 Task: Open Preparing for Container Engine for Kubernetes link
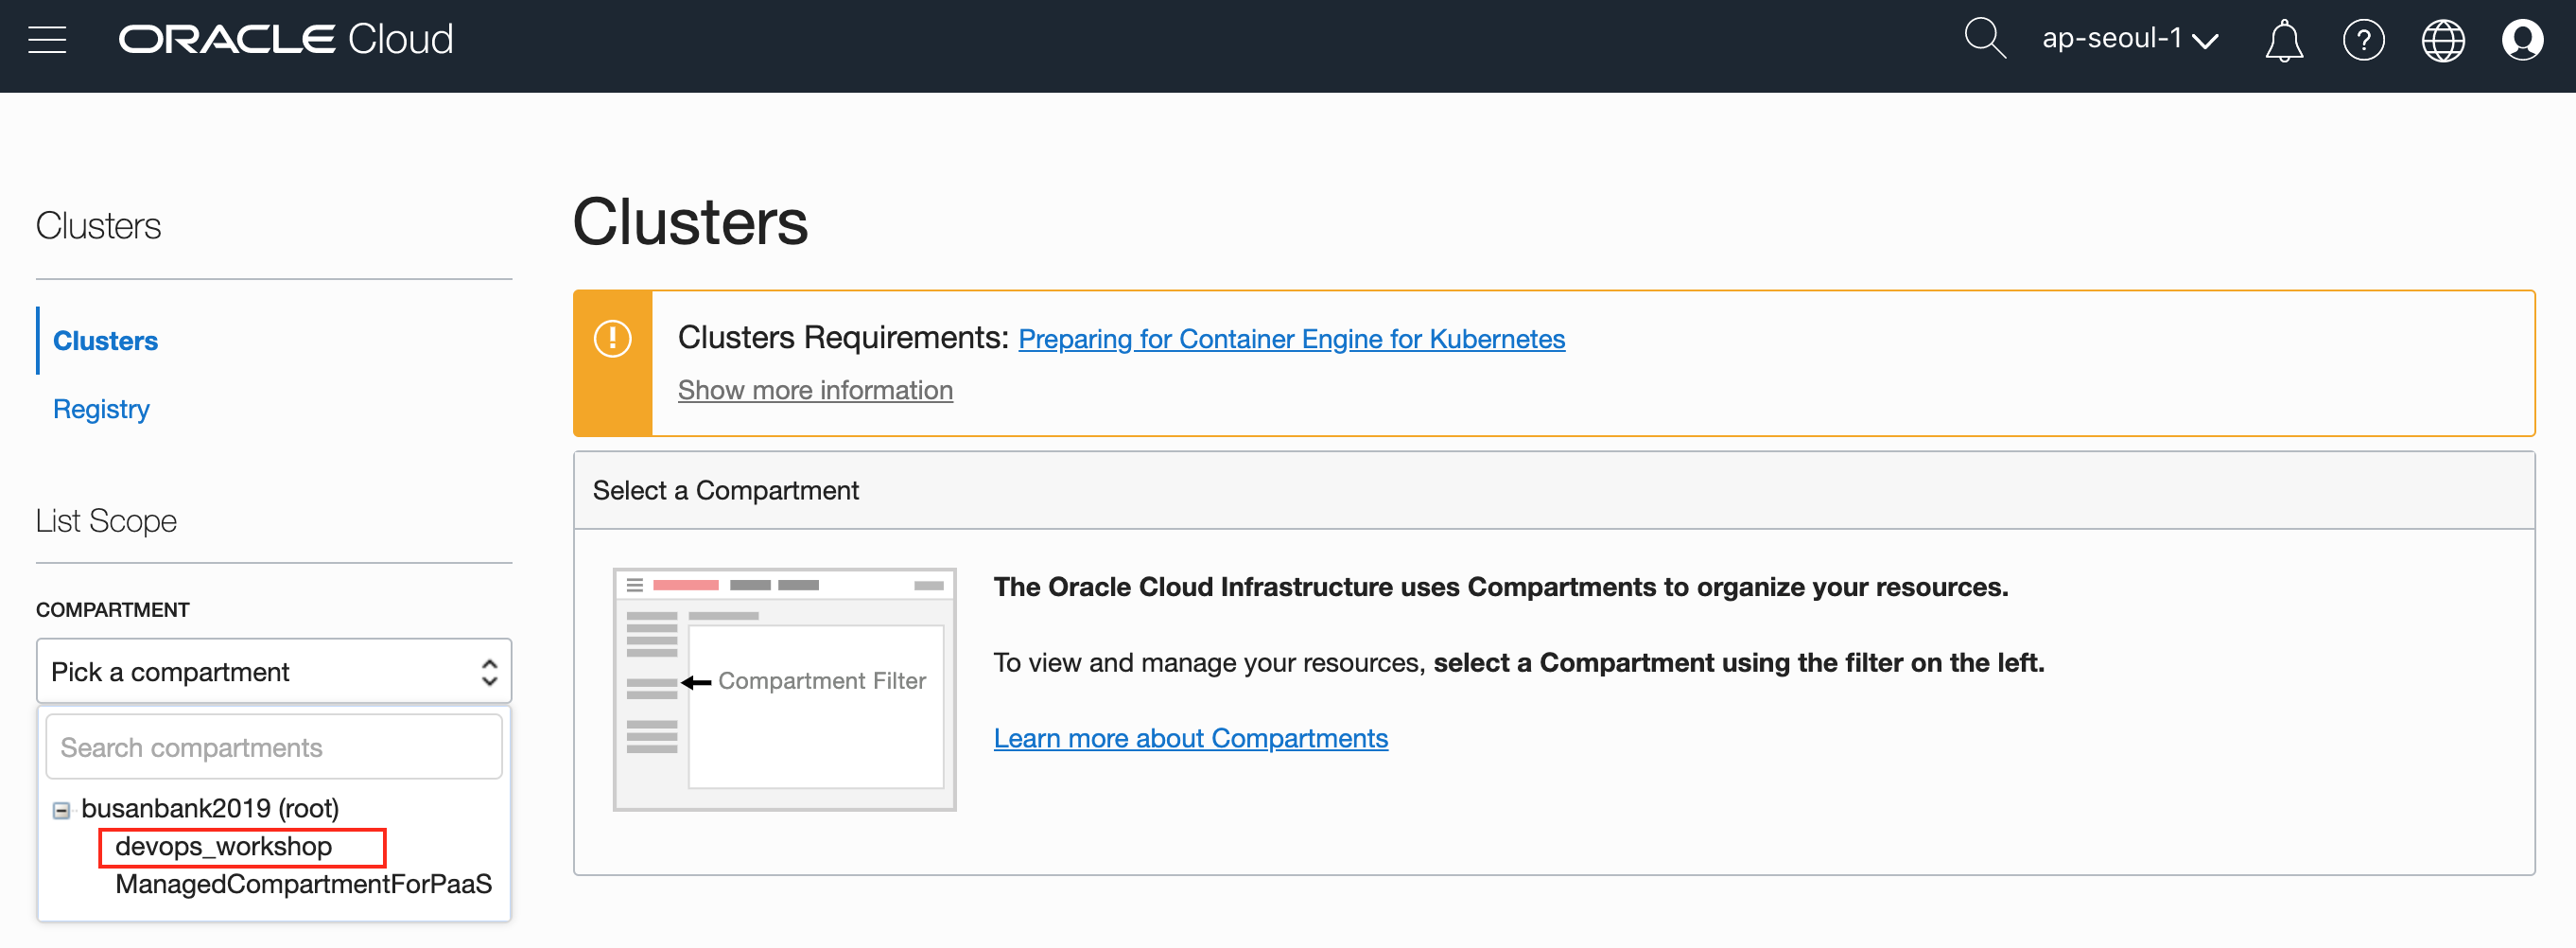1291,340
